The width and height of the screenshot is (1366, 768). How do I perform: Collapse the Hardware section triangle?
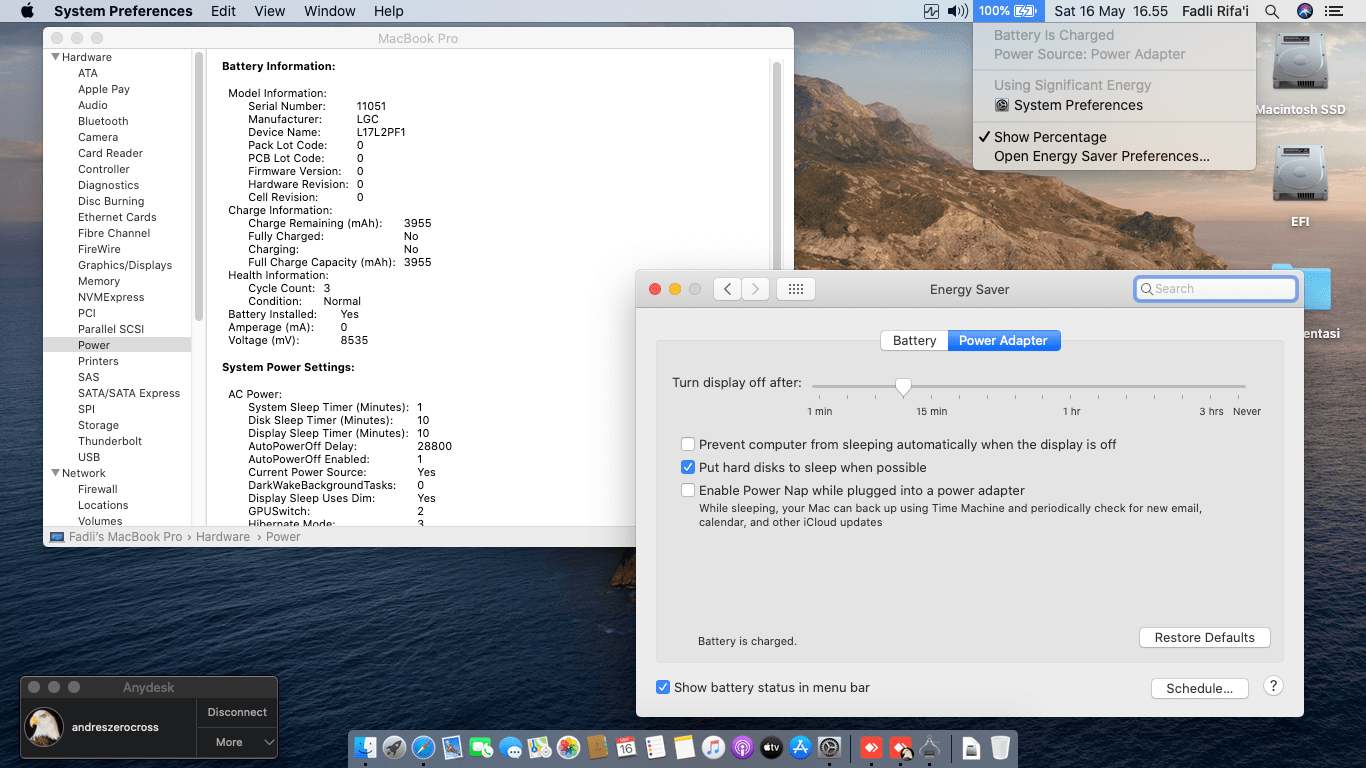pos(55,57)
